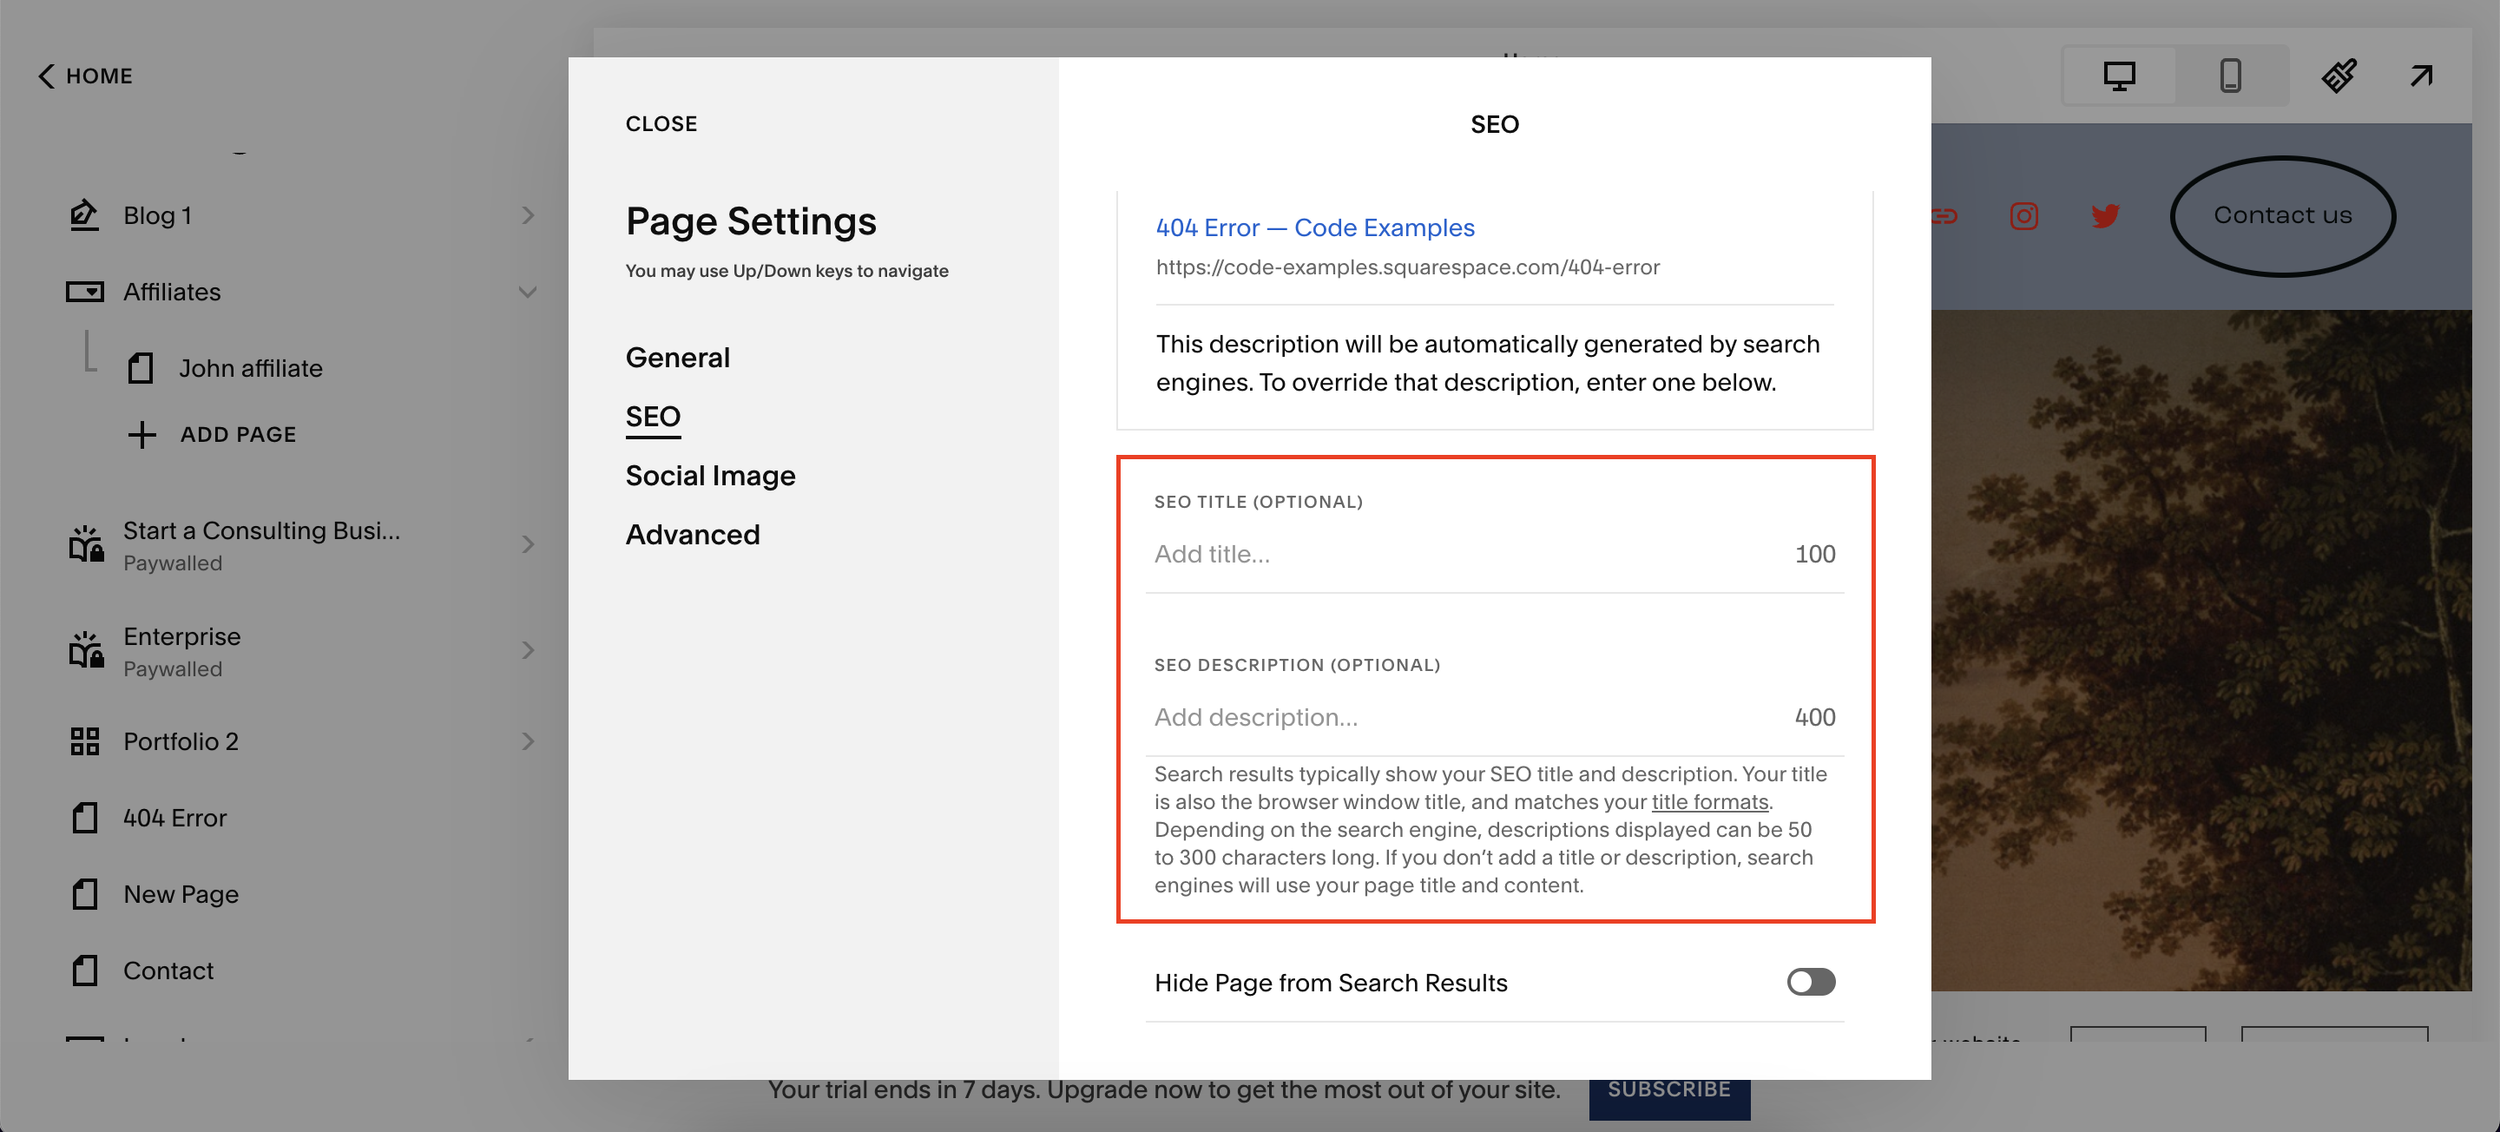Click the expand arrow icon

pyautogui.click(x=2421, y=76)
